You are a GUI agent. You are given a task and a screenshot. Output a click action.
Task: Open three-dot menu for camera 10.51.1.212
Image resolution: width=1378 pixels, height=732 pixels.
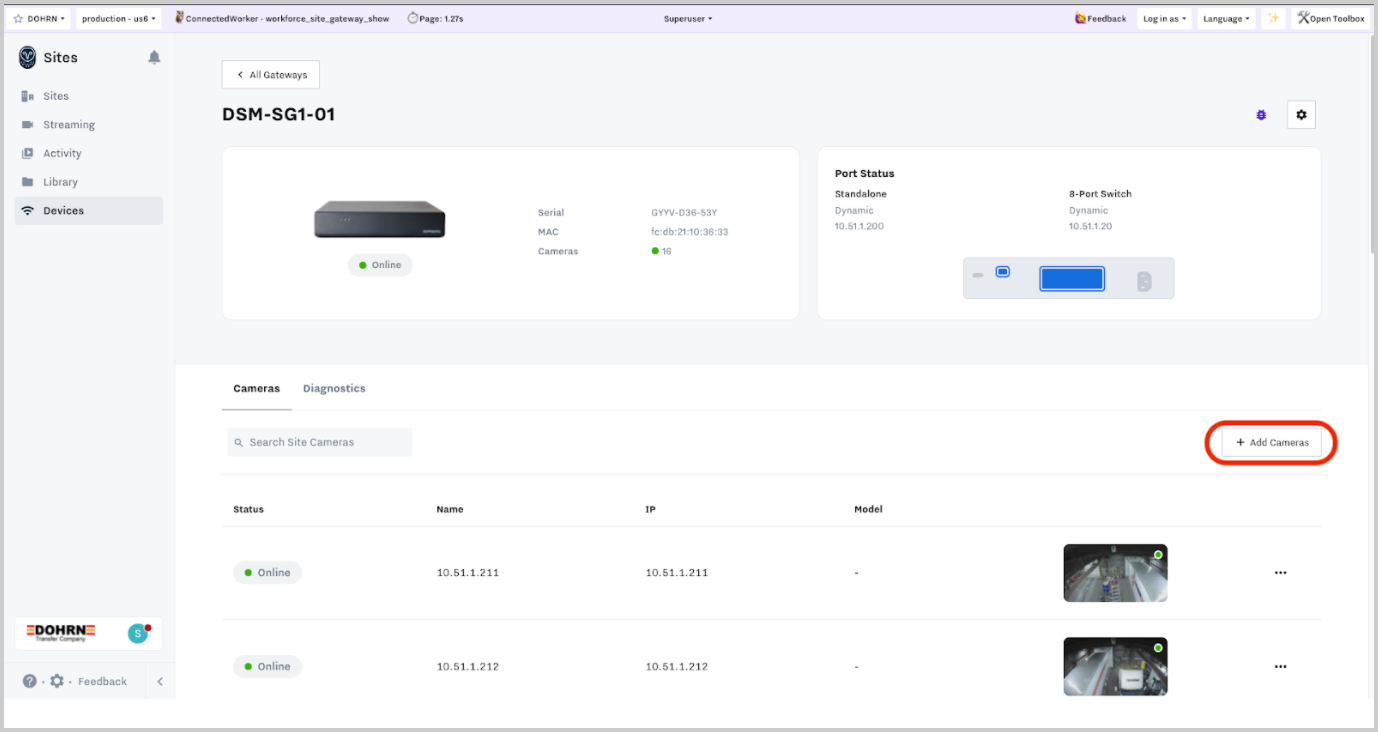pyautogui.click(x=1280, y=666)
